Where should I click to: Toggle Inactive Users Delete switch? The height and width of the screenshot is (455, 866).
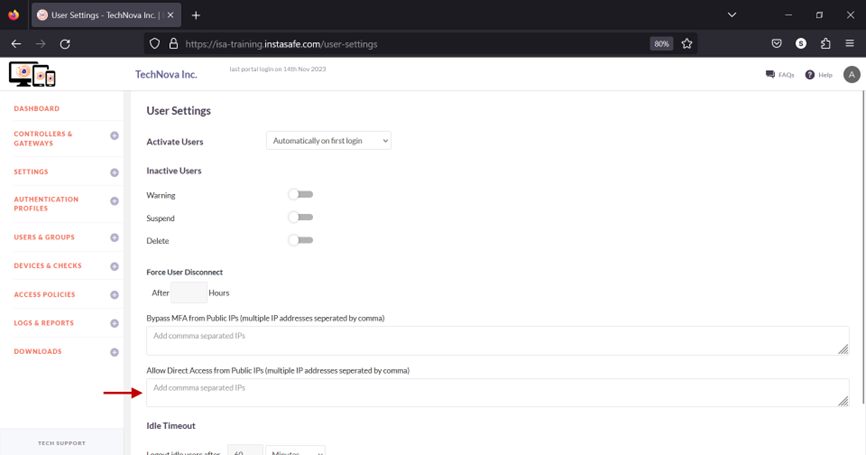coord(300,240)
